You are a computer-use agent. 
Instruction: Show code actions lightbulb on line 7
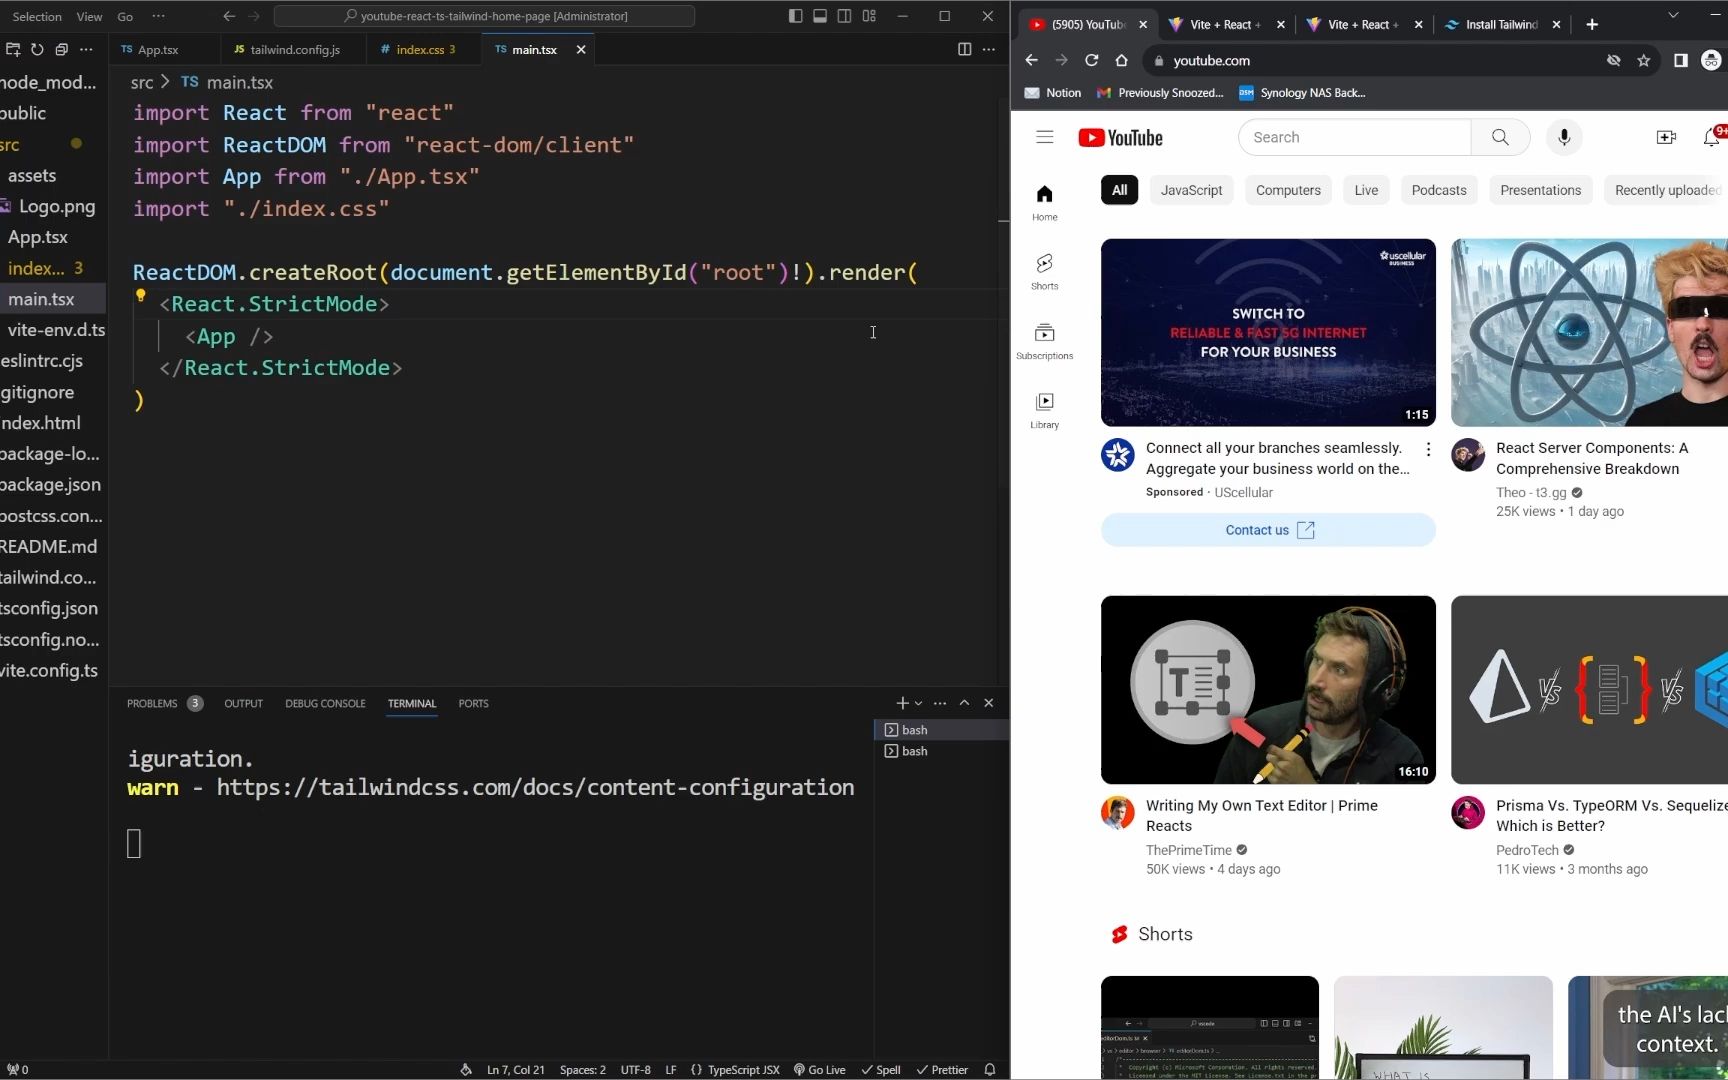(x=141, y=296)
